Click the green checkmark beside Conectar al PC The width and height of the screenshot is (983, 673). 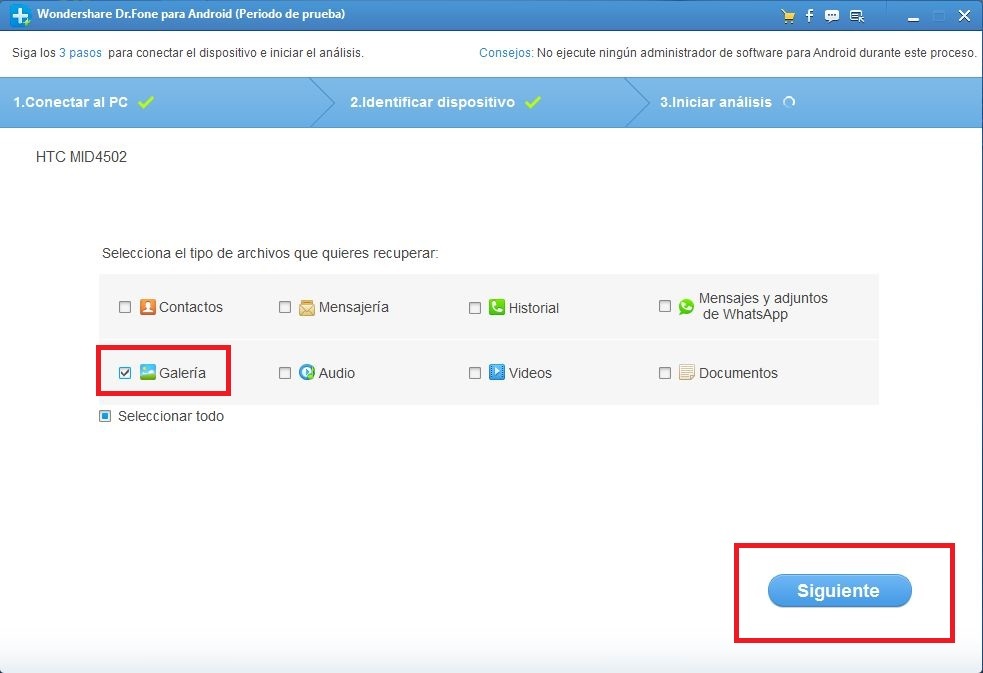146,102
